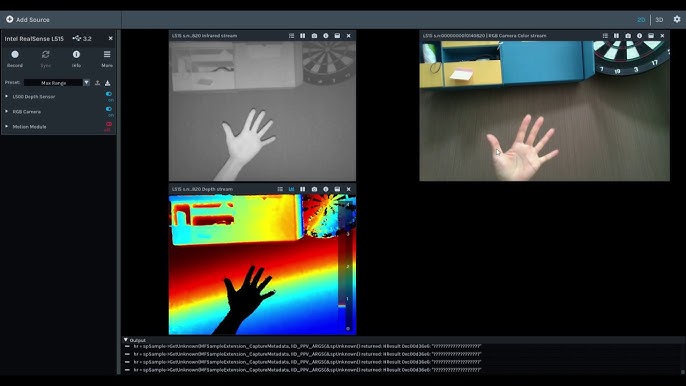Screen dimensions: 686x386
Task: Click the RGB Color stream image
Action: [x=545, y=111]
